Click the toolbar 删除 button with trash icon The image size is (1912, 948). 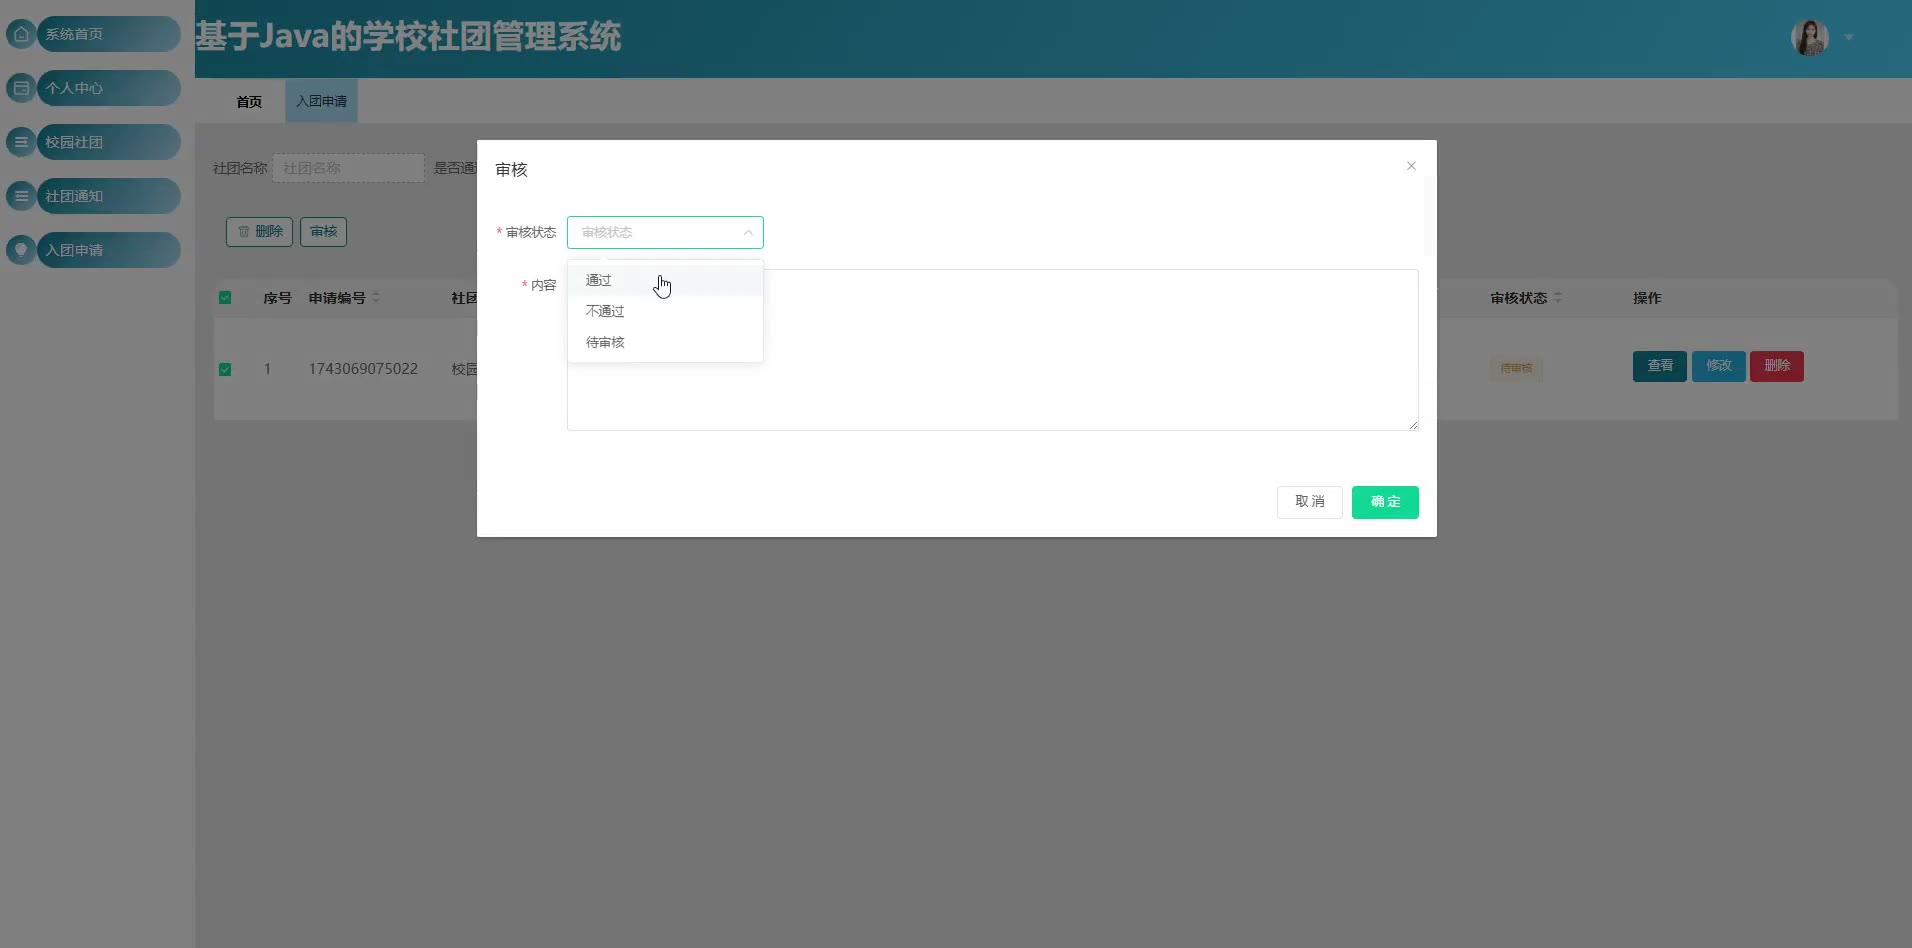259,232
